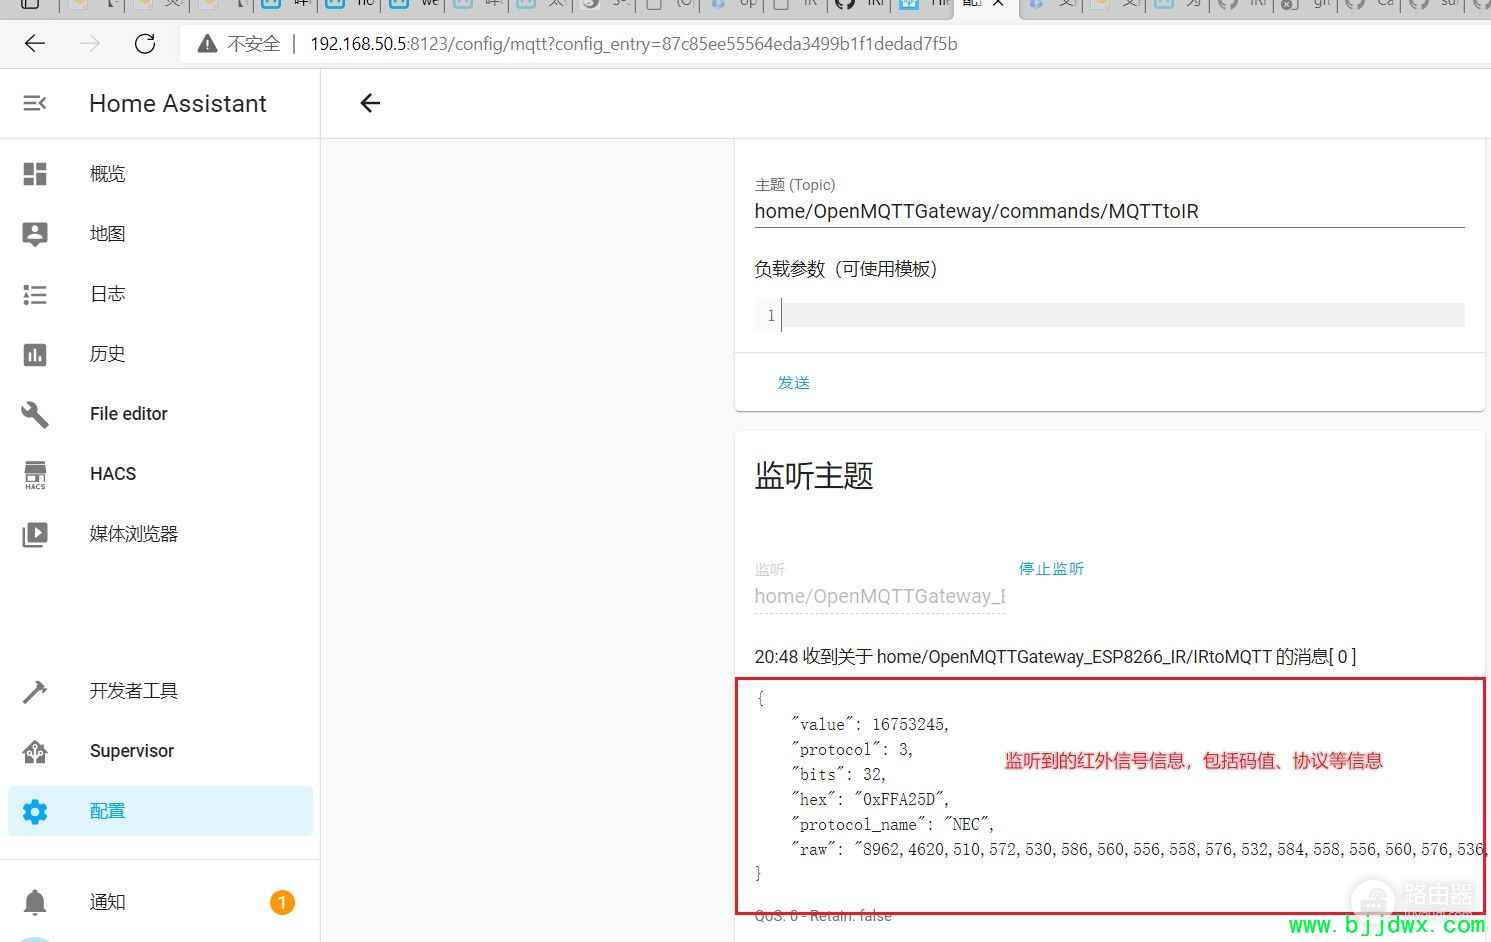
Task: Click 发送 to publish the MQTT message
Action: coord(794,383)
